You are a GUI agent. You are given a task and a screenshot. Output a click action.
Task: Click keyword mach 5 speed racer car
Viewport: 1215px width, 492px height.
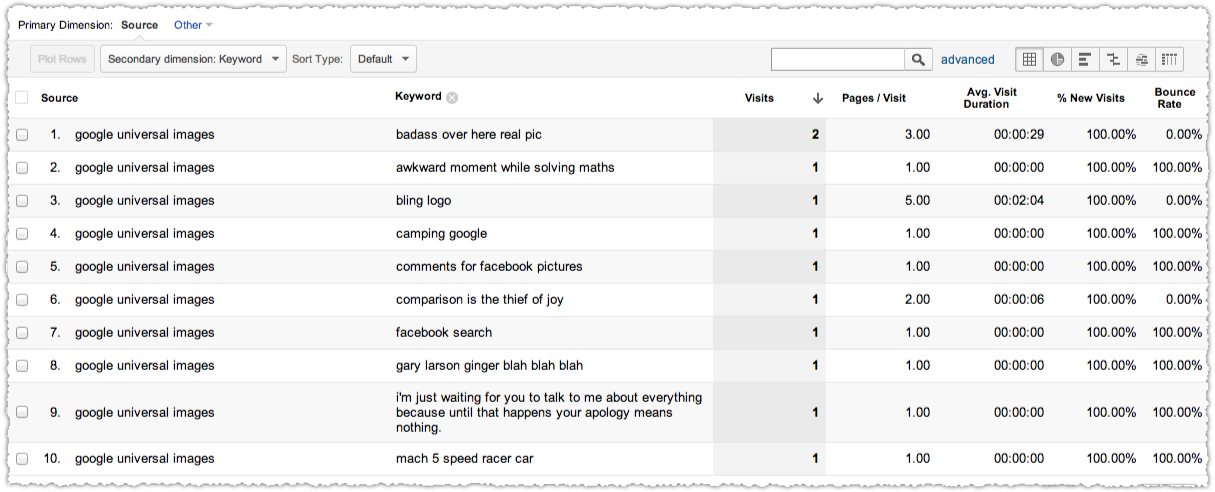pyautogui.click(x=464, y=459)
